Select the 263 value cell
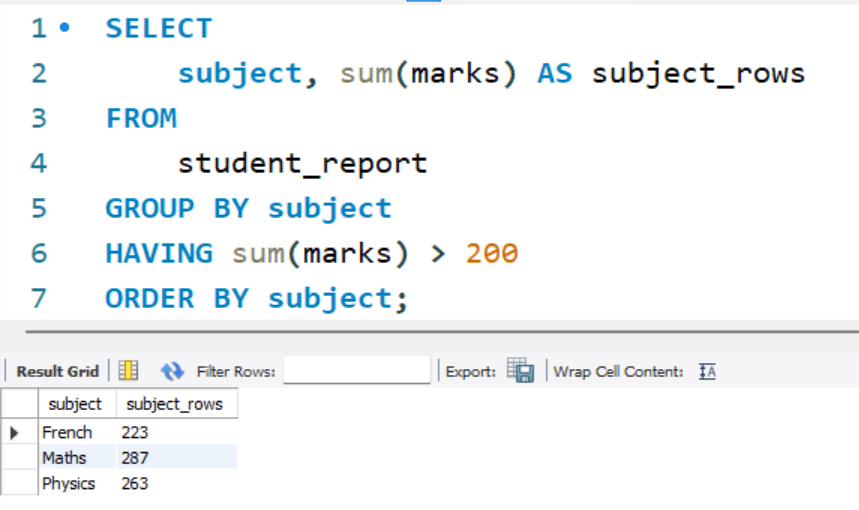Viewport: 859px width, 510px height. pos(177,483)
